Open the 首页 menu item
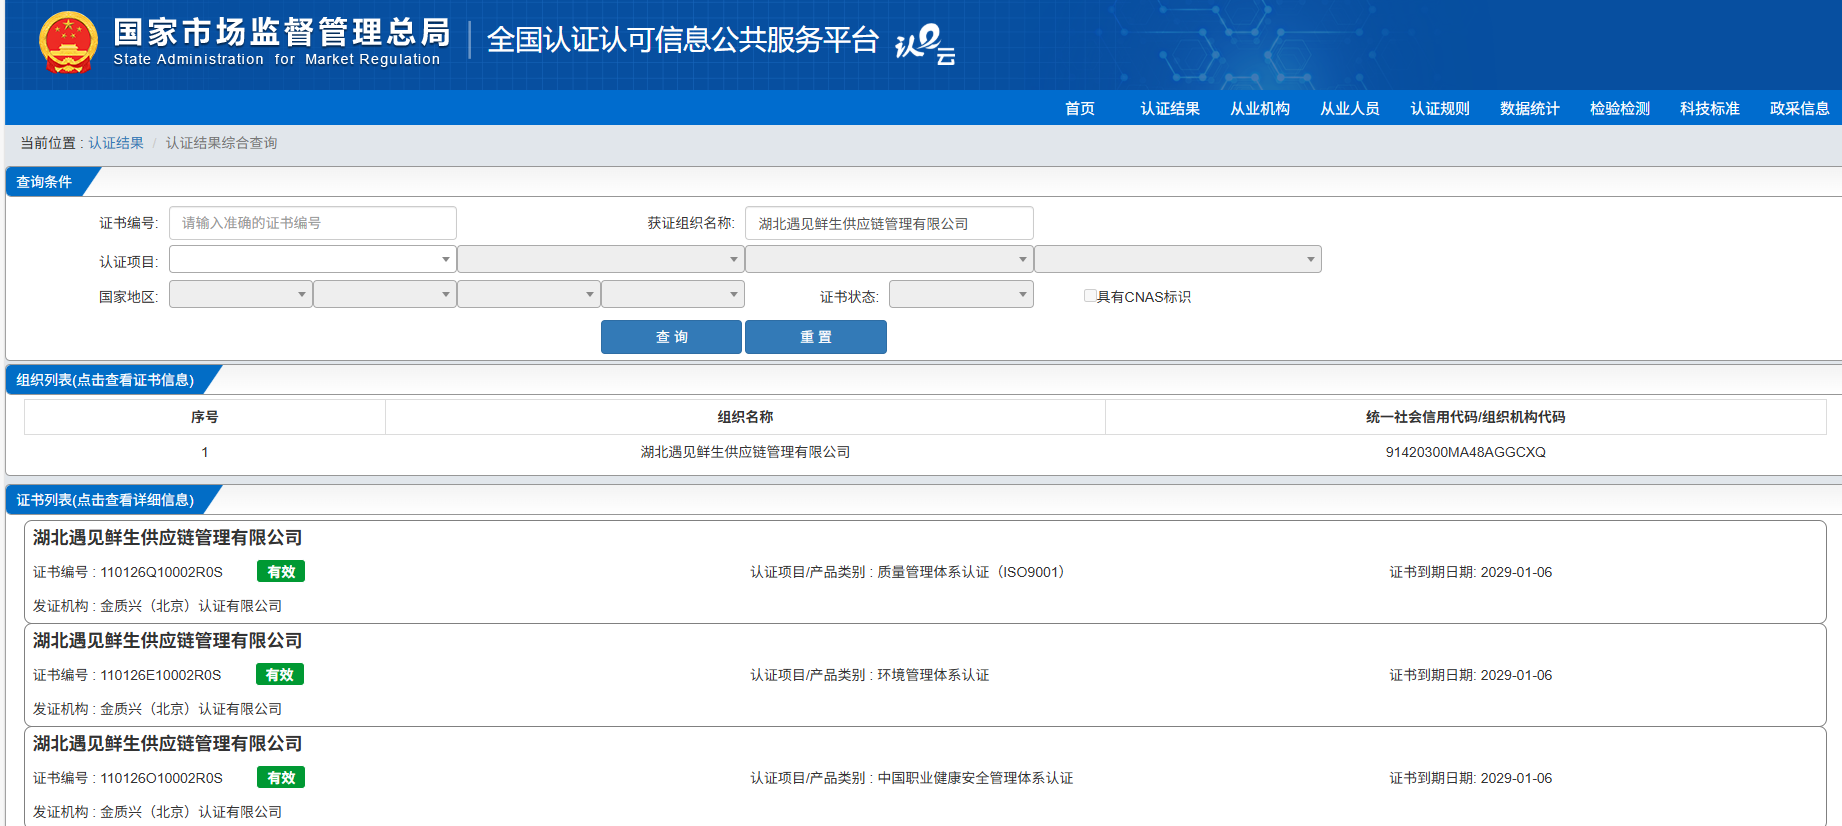 coord(1079,109)
